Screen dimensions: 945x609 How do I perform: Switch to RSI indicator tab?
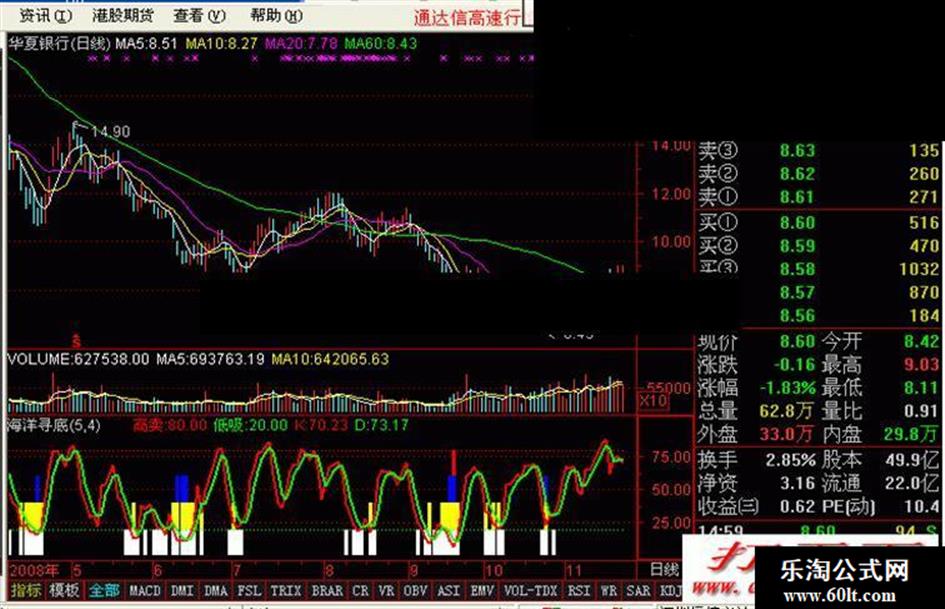pos(579,590)
